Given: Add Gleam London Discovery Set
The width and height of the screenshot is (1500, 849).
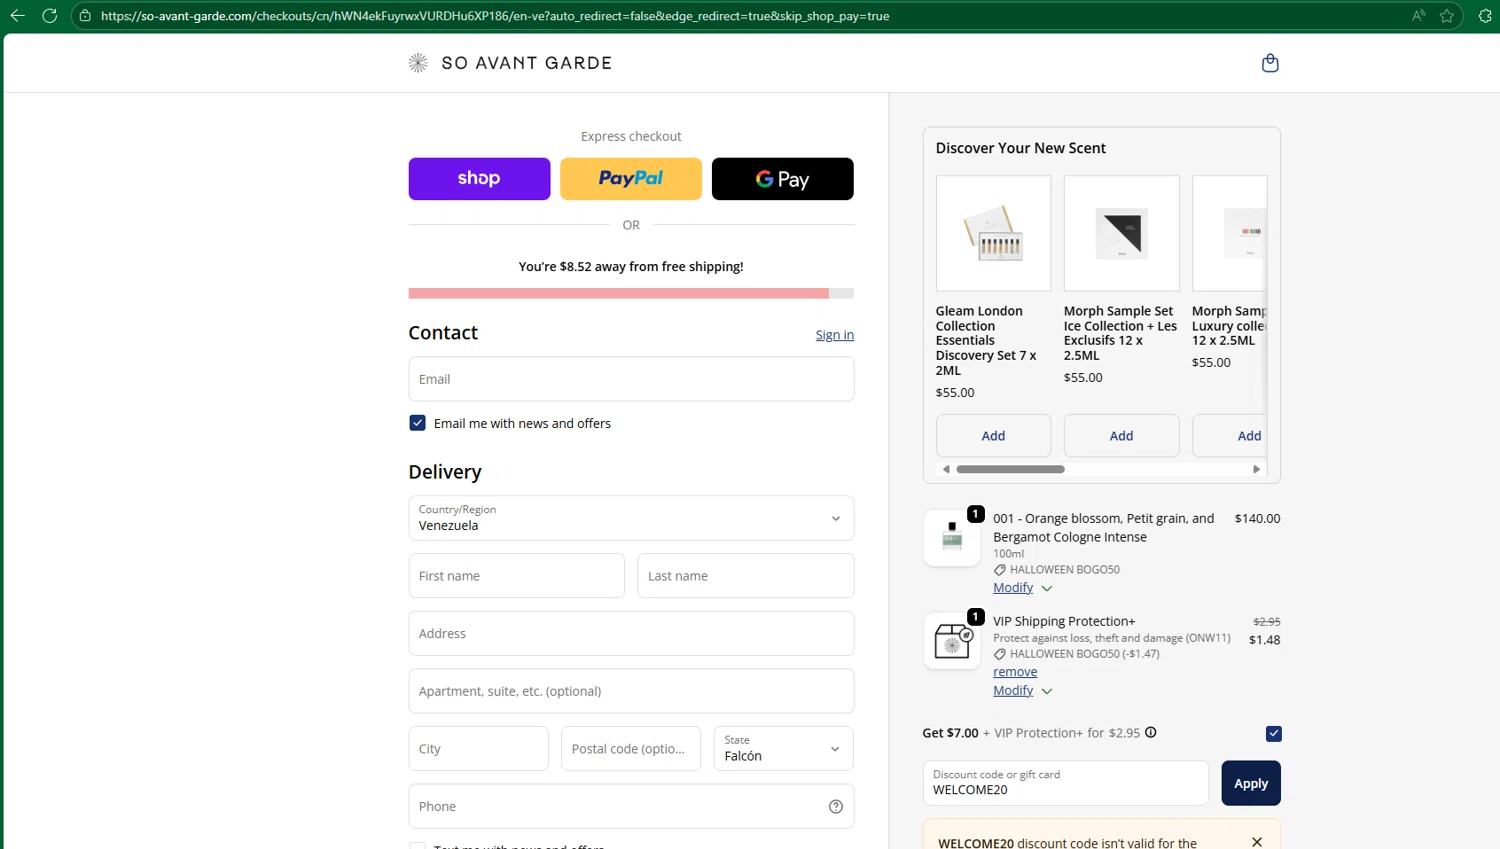Looking at the screenshot, I should pyautogui.click(x=993, y=436).
